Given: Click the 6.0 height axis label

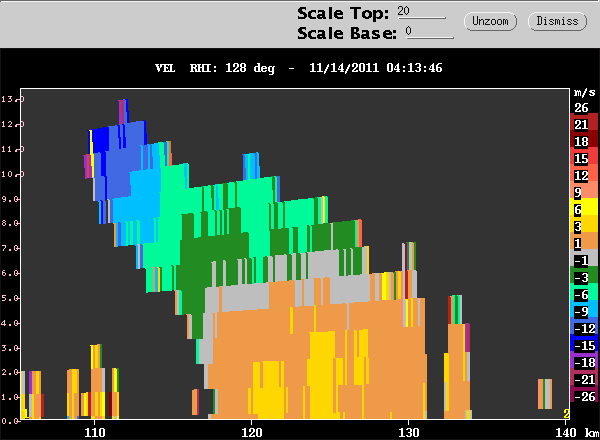Looking at the screenshot, I should coord(10,273).
